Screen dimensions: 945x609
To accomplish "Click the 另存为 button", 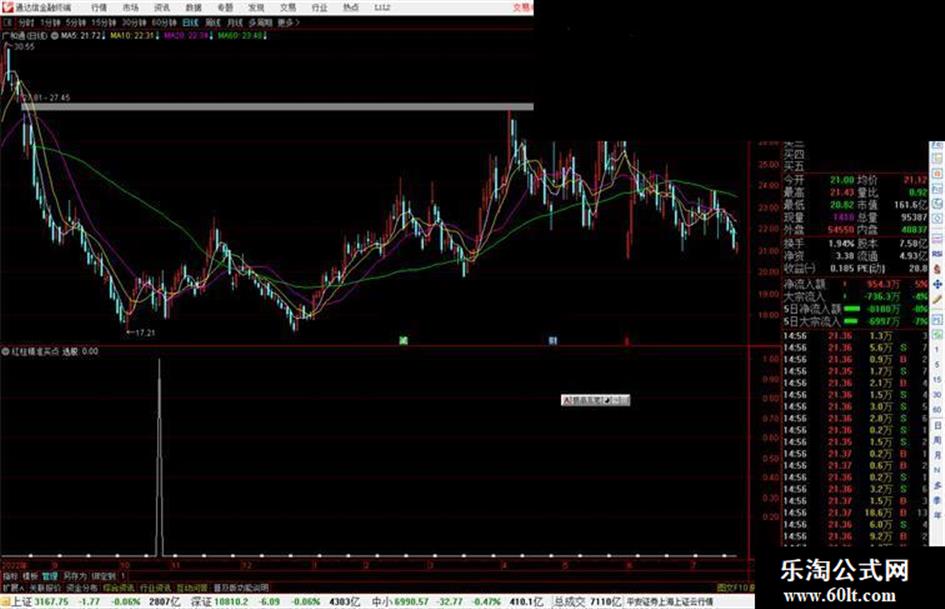I will coord(75,576).
